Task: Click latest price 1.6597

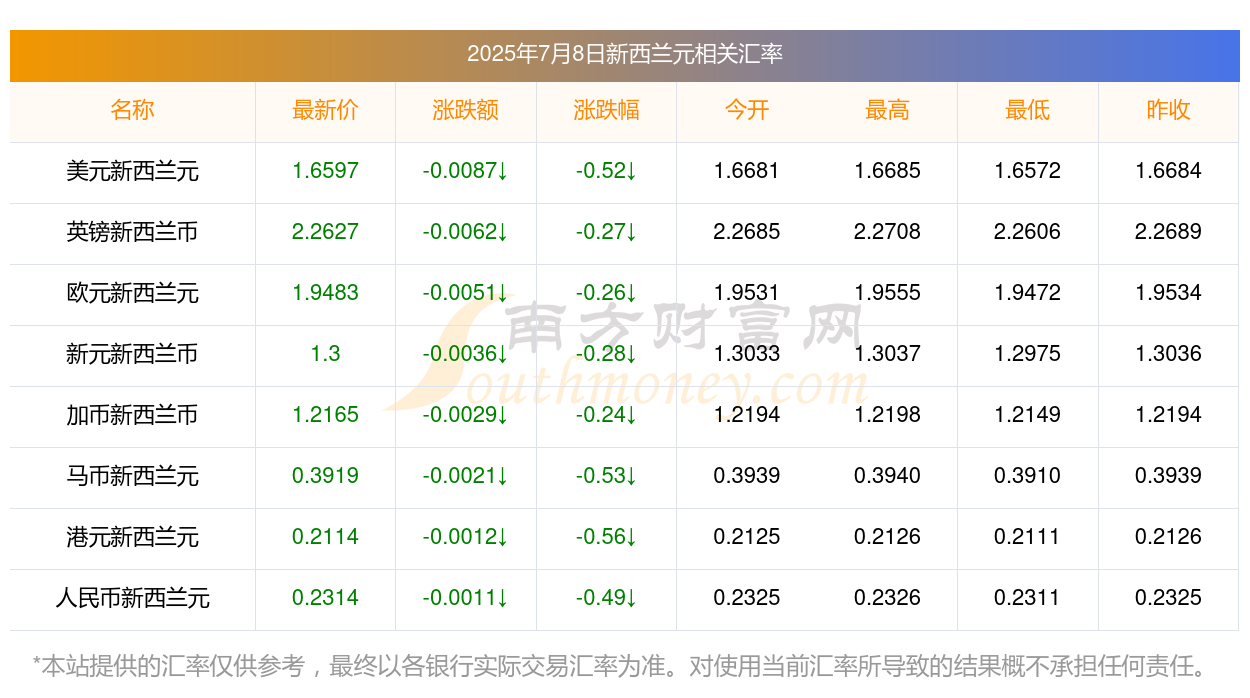Action: tap(325, 171)
